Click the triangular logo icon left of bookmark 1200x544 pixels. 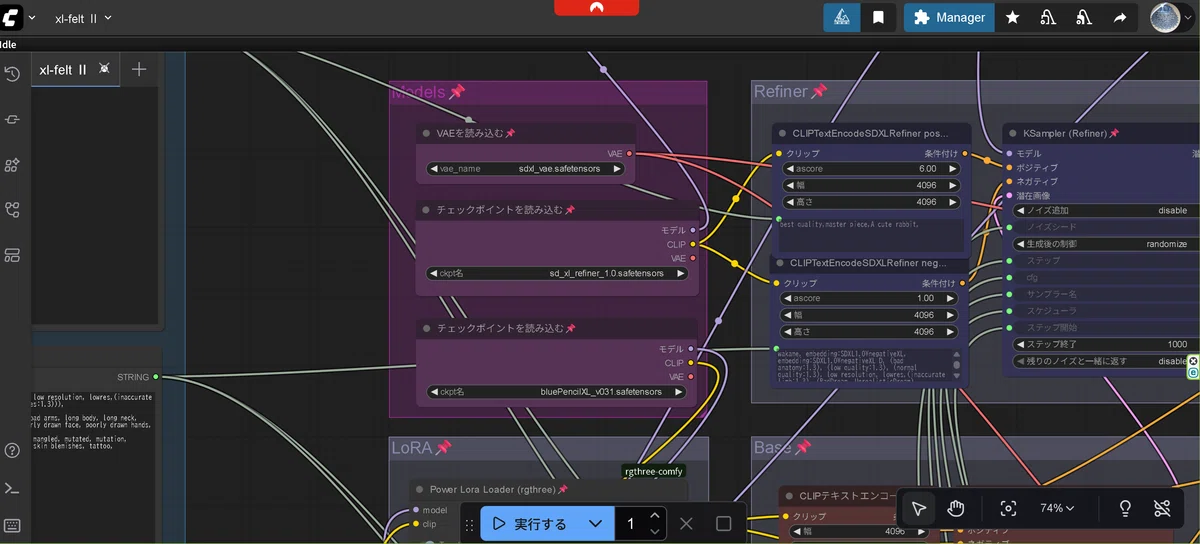tap(842, 18)
